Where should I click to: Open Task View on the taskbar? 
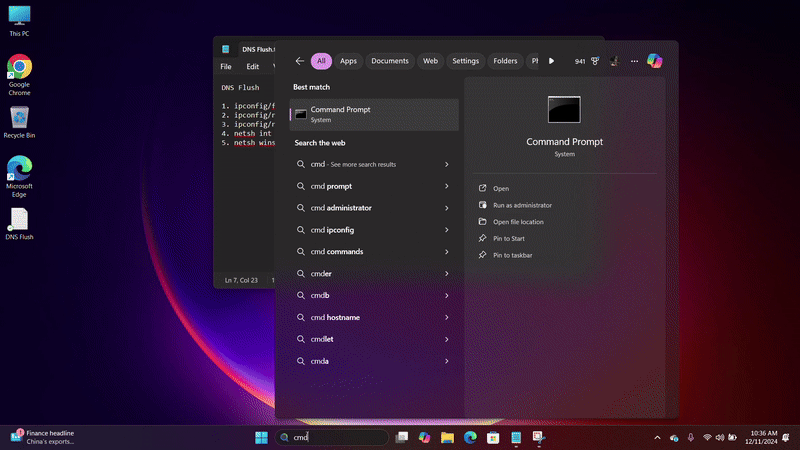pos(402,437)
